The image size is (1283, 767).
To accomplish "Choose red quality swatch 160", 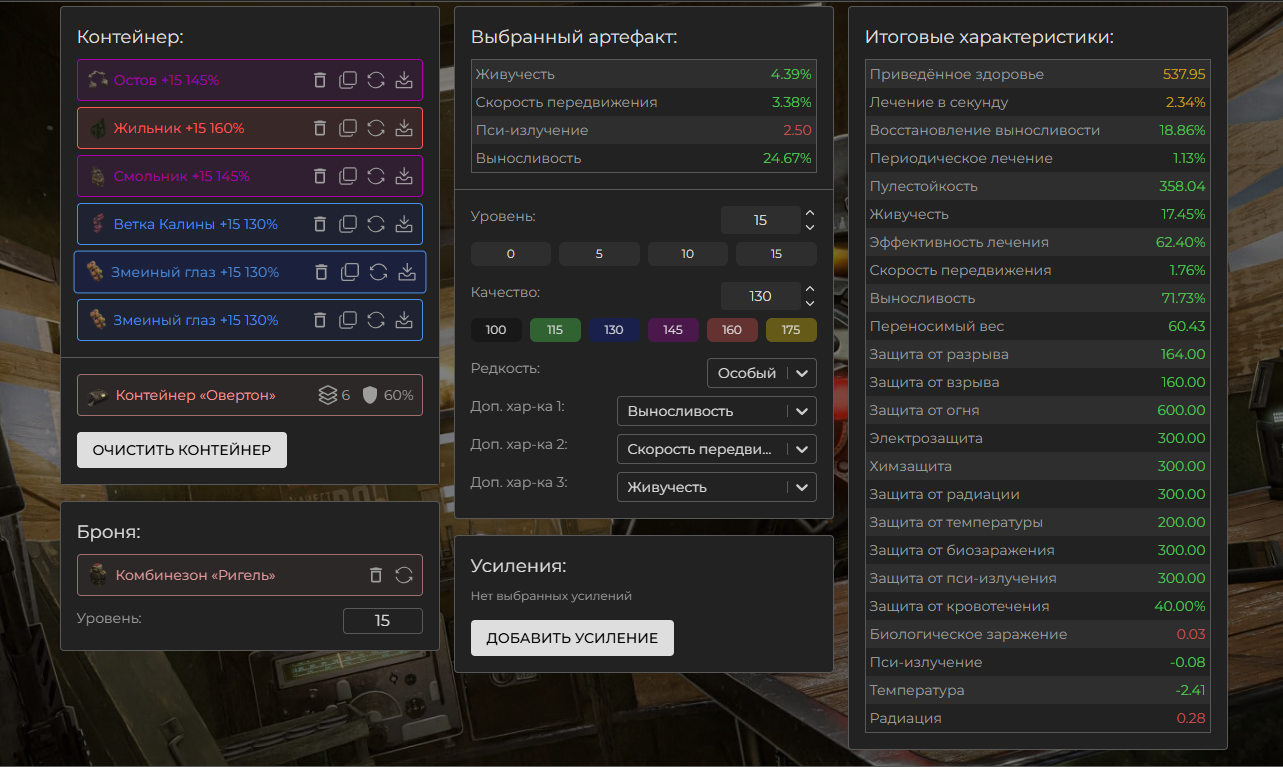I will pos(732,330).
